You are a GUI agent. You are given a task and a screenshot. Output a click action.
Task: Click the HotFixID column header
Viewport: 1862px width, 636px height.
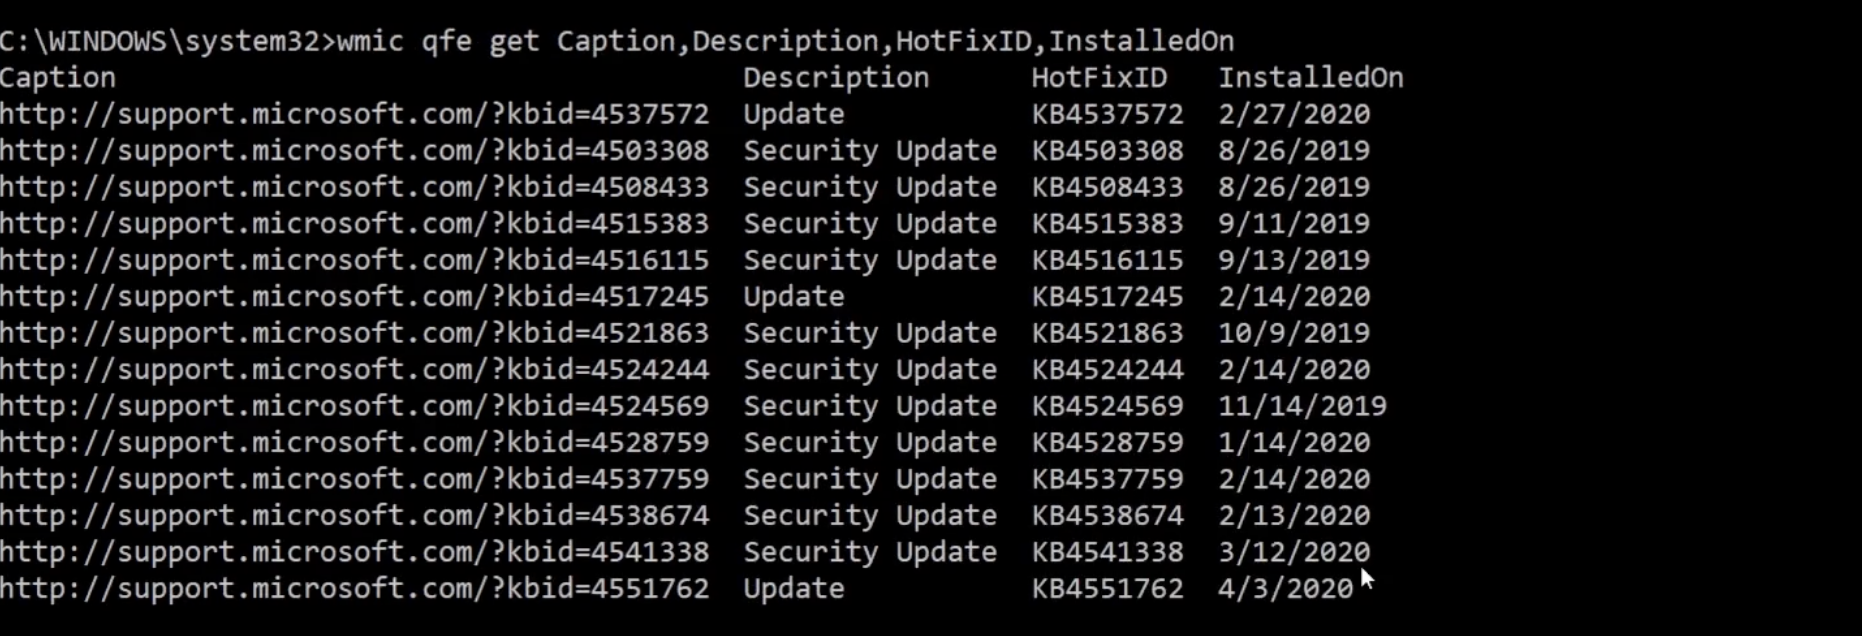point(1099,78)
